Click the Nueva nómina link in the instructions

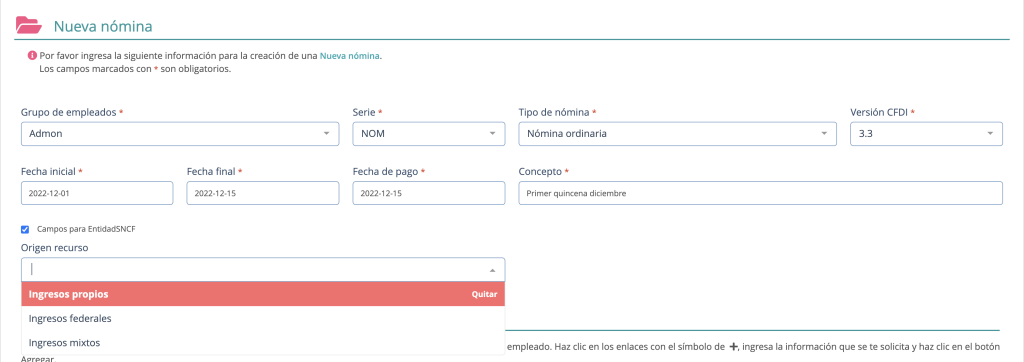coord(349,56)
